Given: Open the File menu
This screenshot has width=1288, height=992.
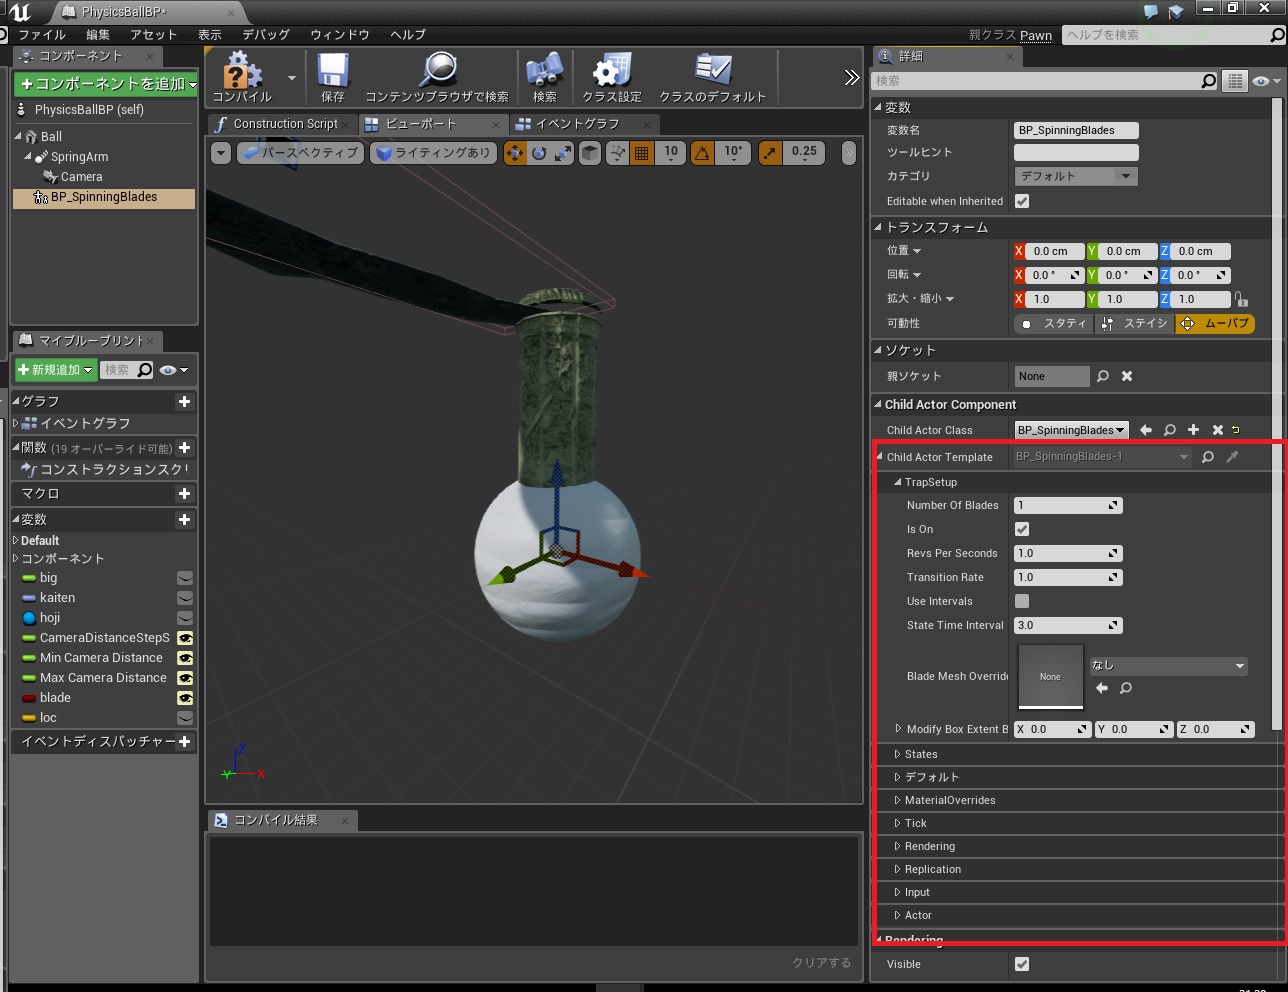Looking at the screenshot, I should coord(41,35).
